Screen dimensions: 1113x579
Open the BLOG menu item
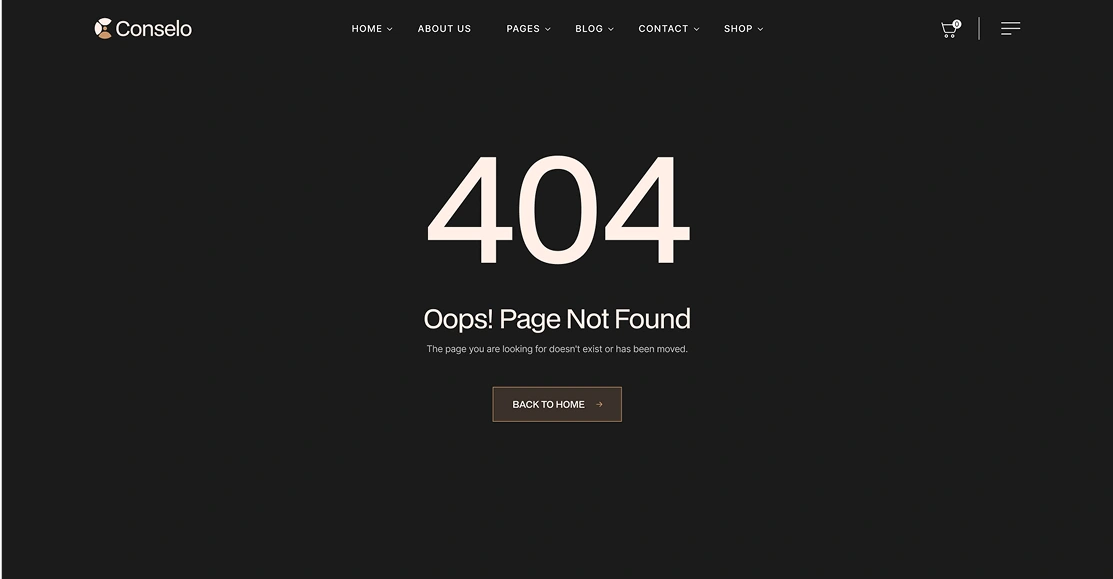(x=589, y=28)
